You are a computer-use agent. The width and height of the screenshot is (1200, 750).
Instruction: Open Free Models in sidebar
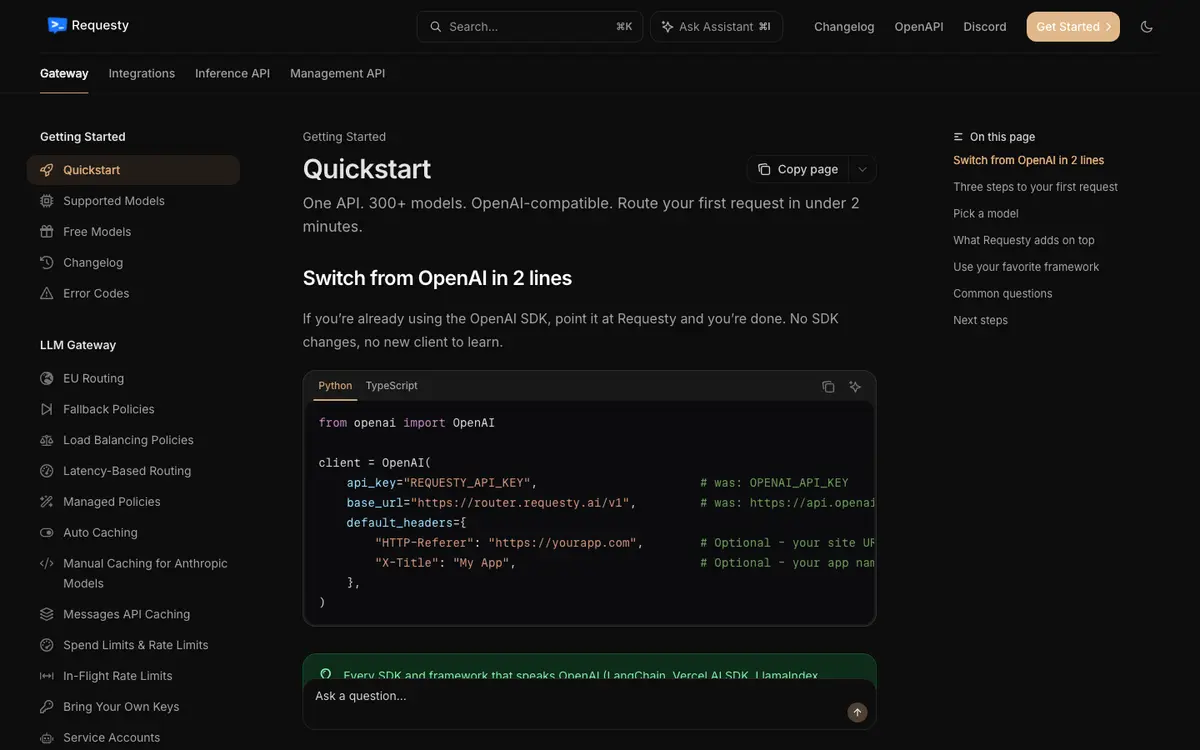click(x=133, y=232)
